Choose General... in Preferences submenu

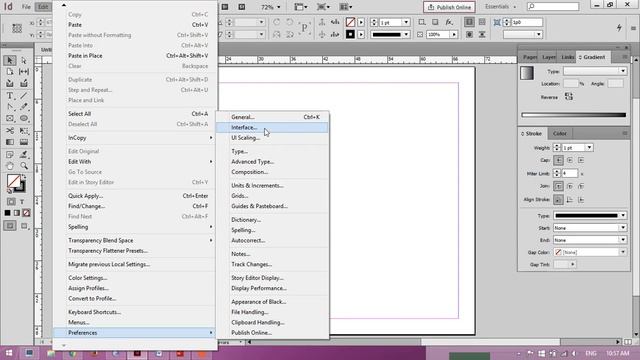[272, 117]
